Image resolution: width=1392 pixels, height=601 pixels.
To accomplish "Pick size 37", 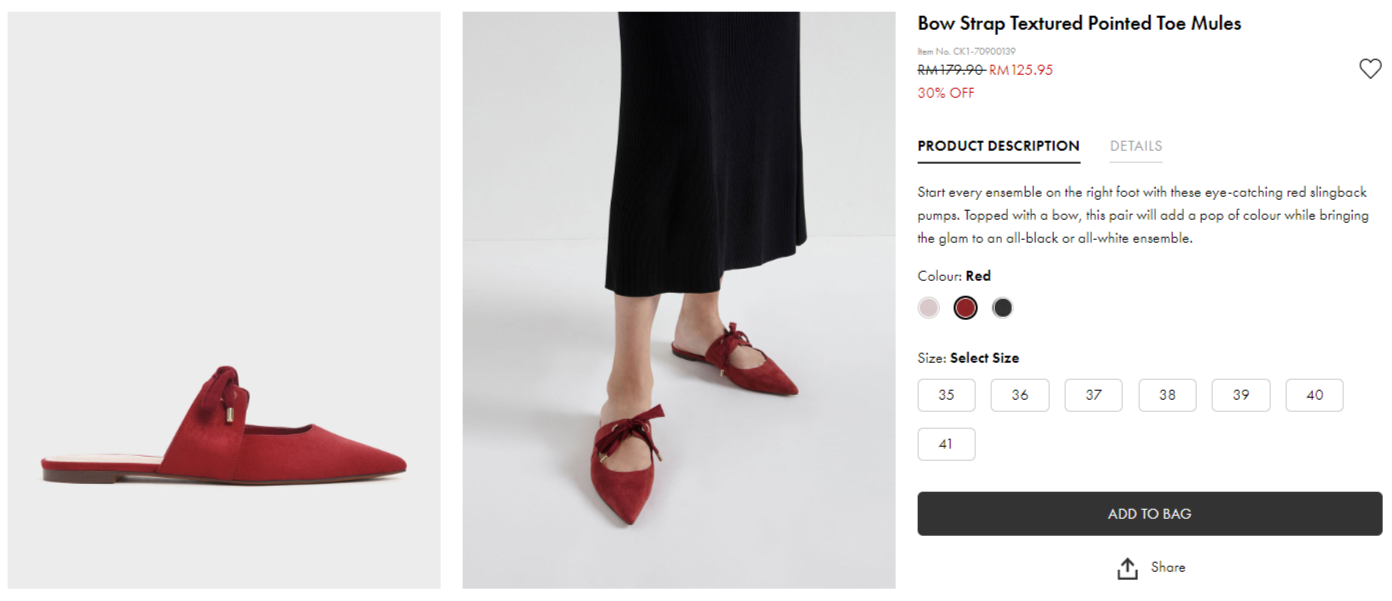I will (1093, 395).
